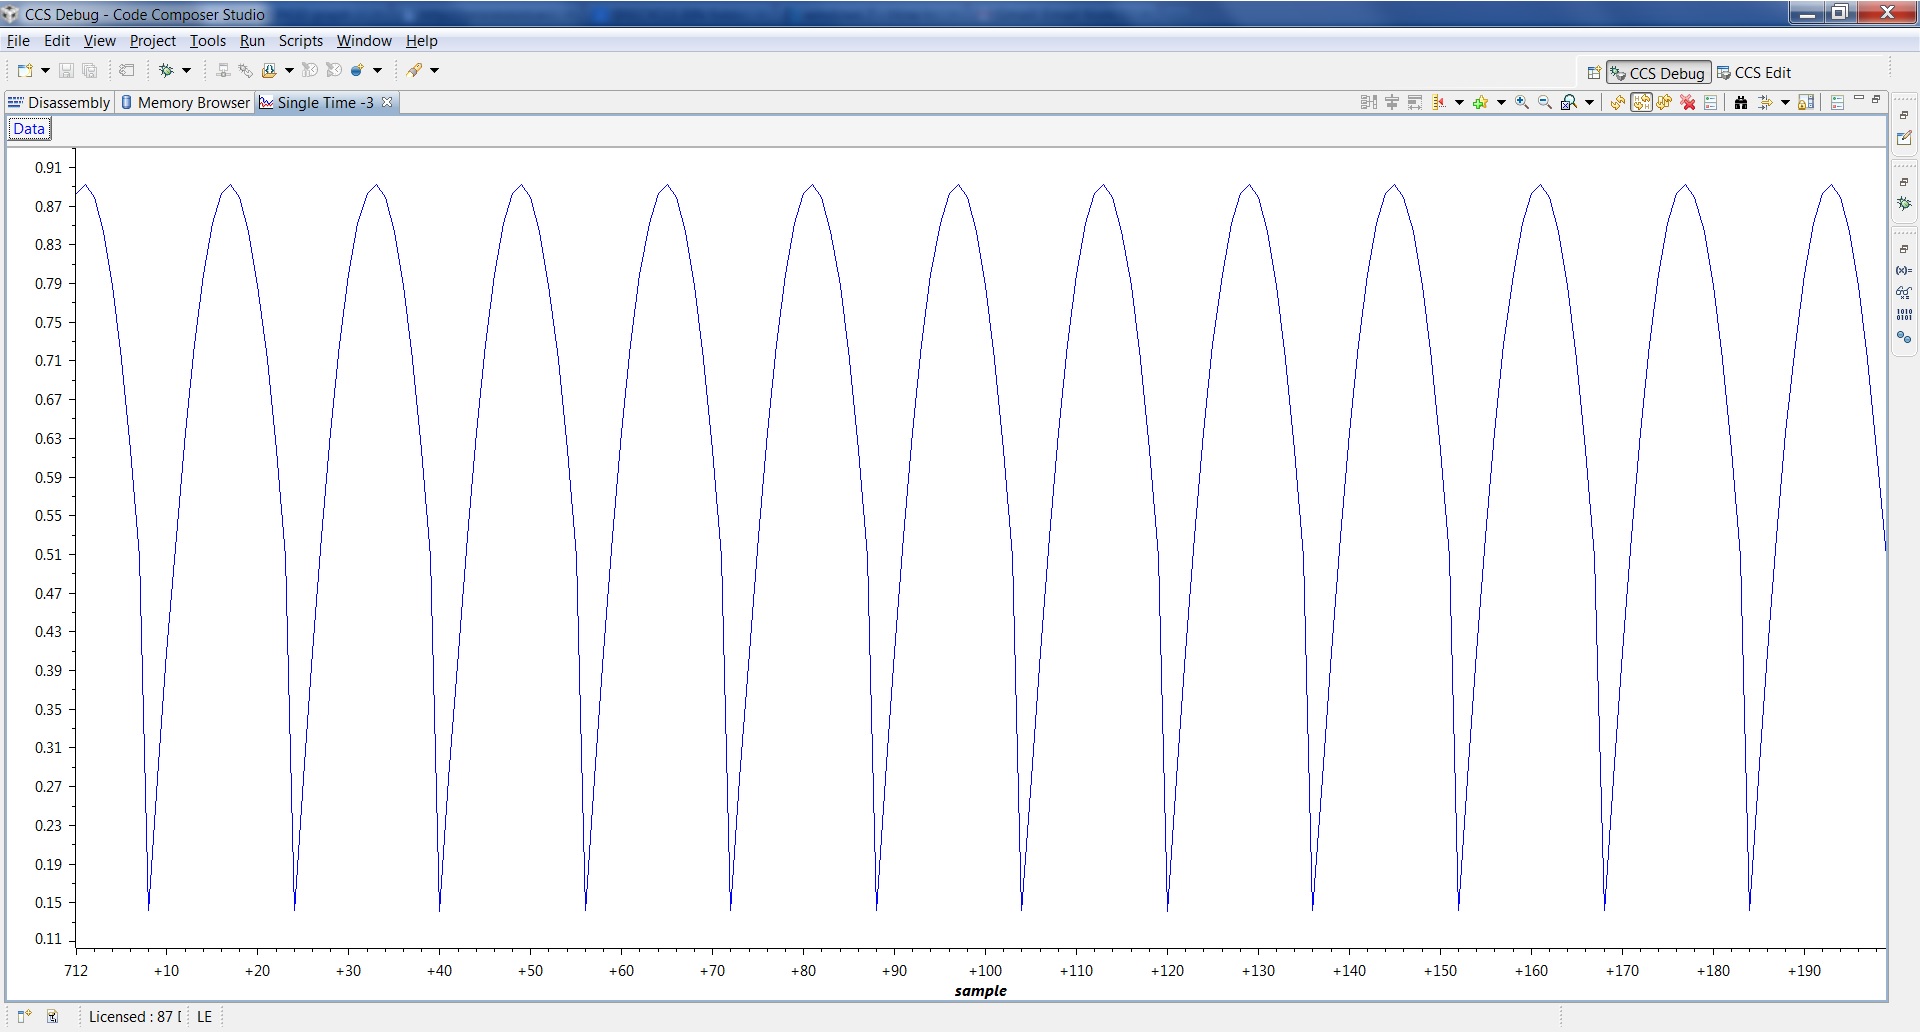The image size is (1920, 1032).
Task: Open the graph Display Properties icon
Action: 1712,102
